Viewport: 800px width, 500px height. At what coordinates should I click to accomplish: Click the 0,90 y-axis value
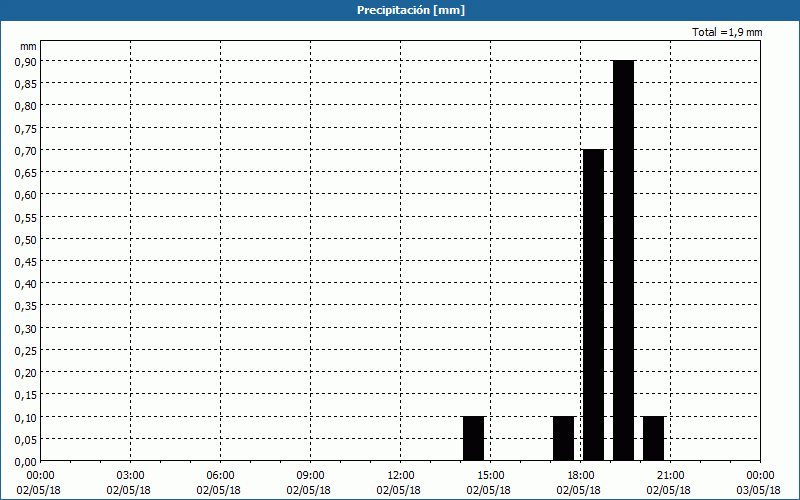click(26, 61)
